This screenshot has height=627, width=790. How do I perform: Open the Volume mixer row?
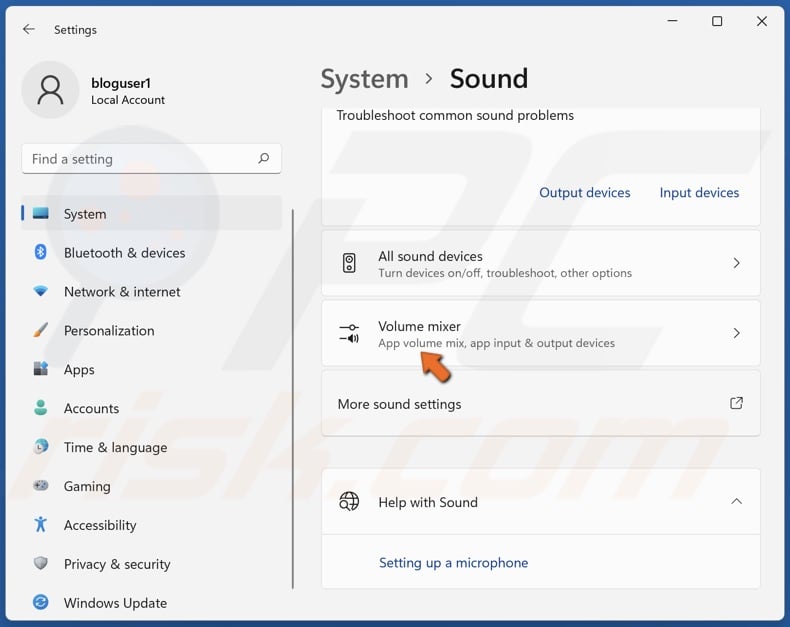[541, 333]
